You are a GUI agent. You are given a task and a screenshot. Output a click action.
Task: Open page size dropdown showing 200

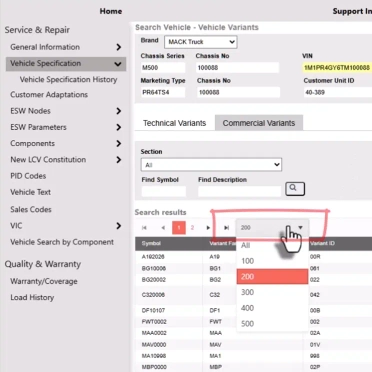tap(272, 228)
